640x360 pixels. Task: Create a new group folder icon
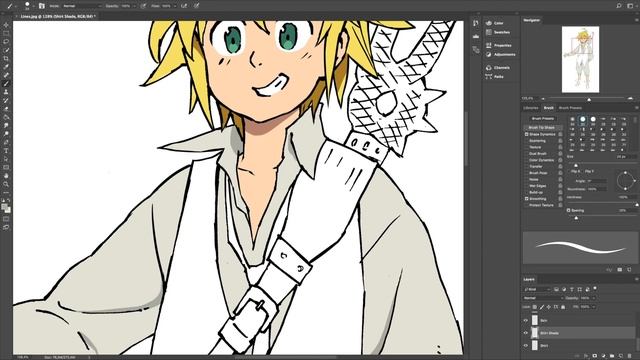(612, 356)
